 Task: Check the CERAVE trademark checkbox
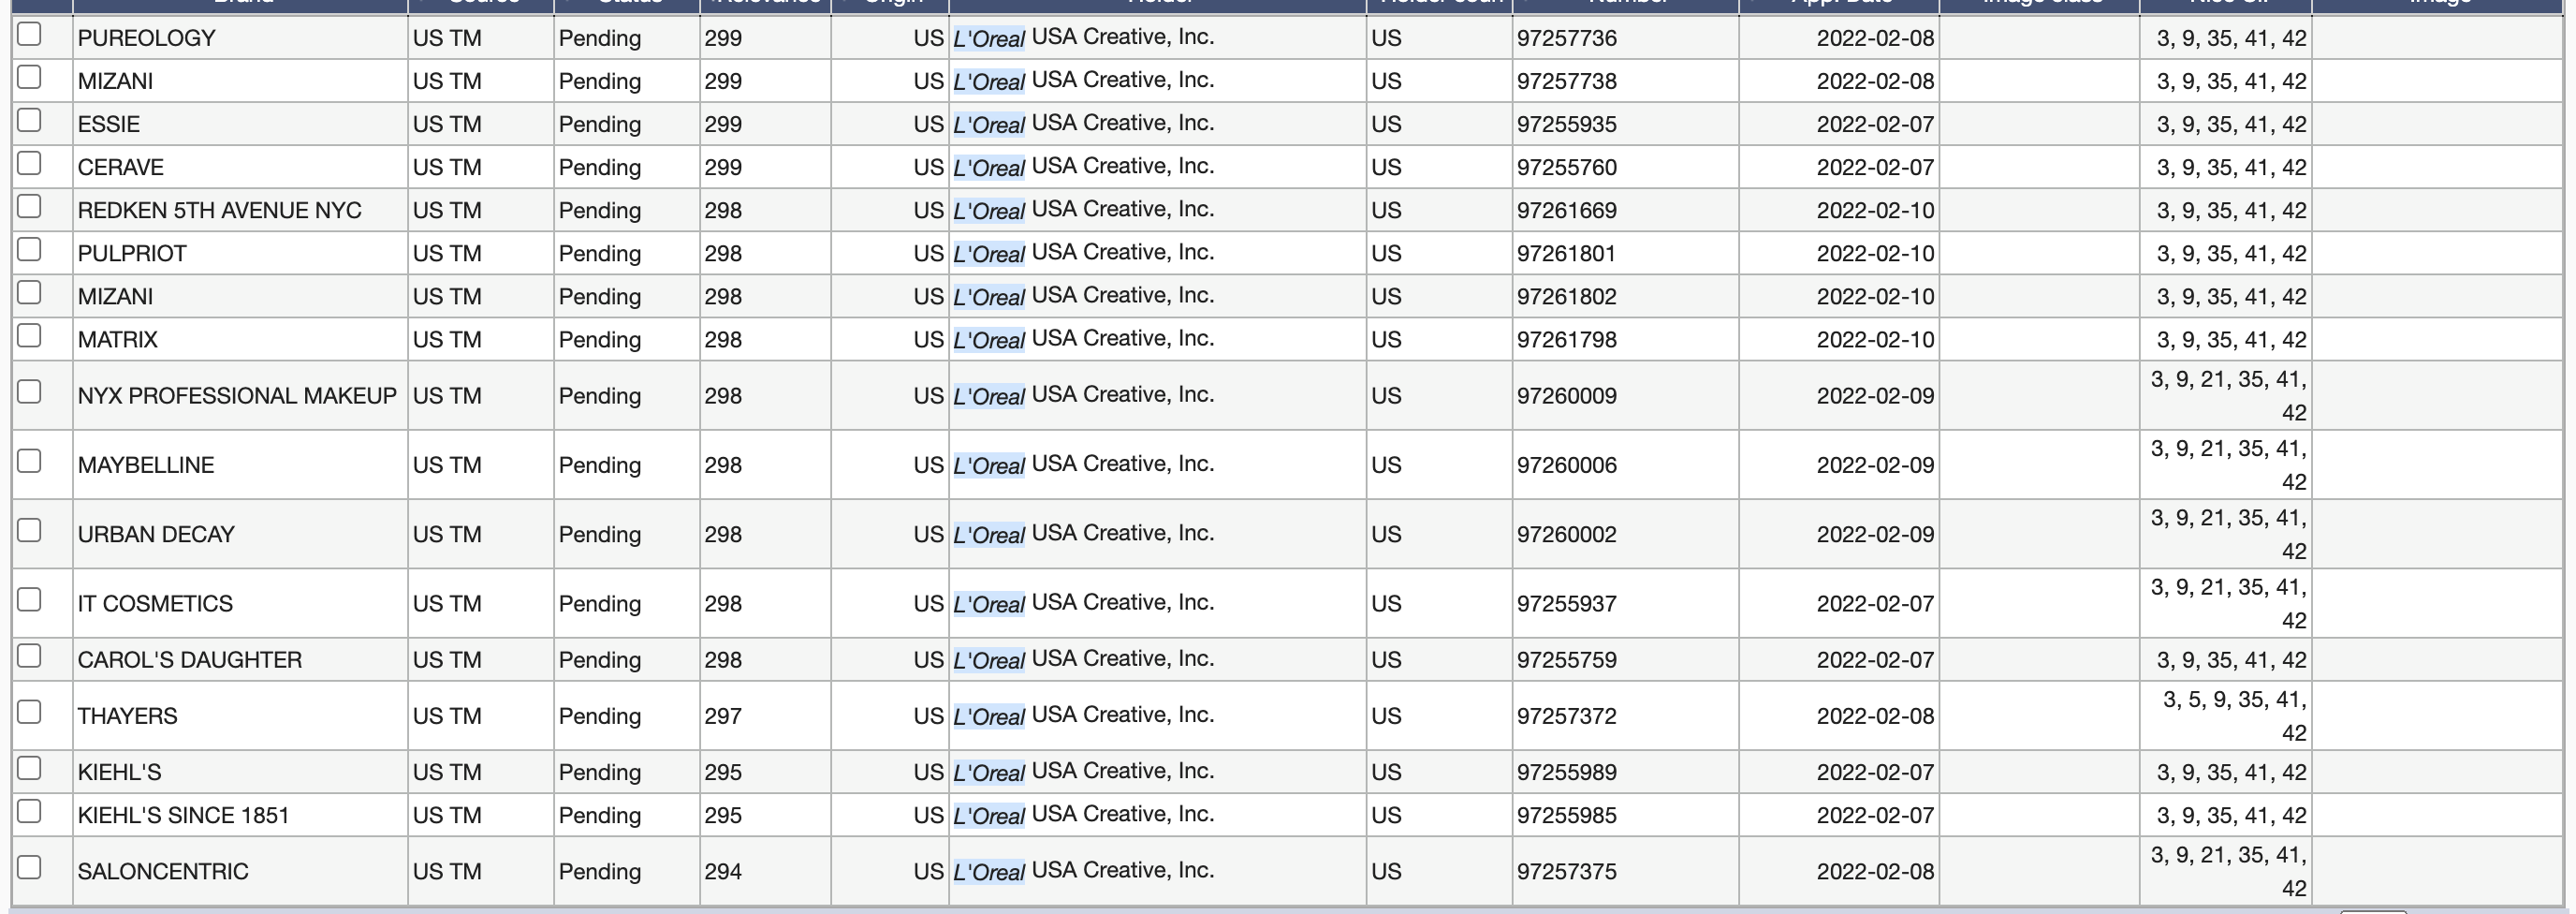pos(30,163)
